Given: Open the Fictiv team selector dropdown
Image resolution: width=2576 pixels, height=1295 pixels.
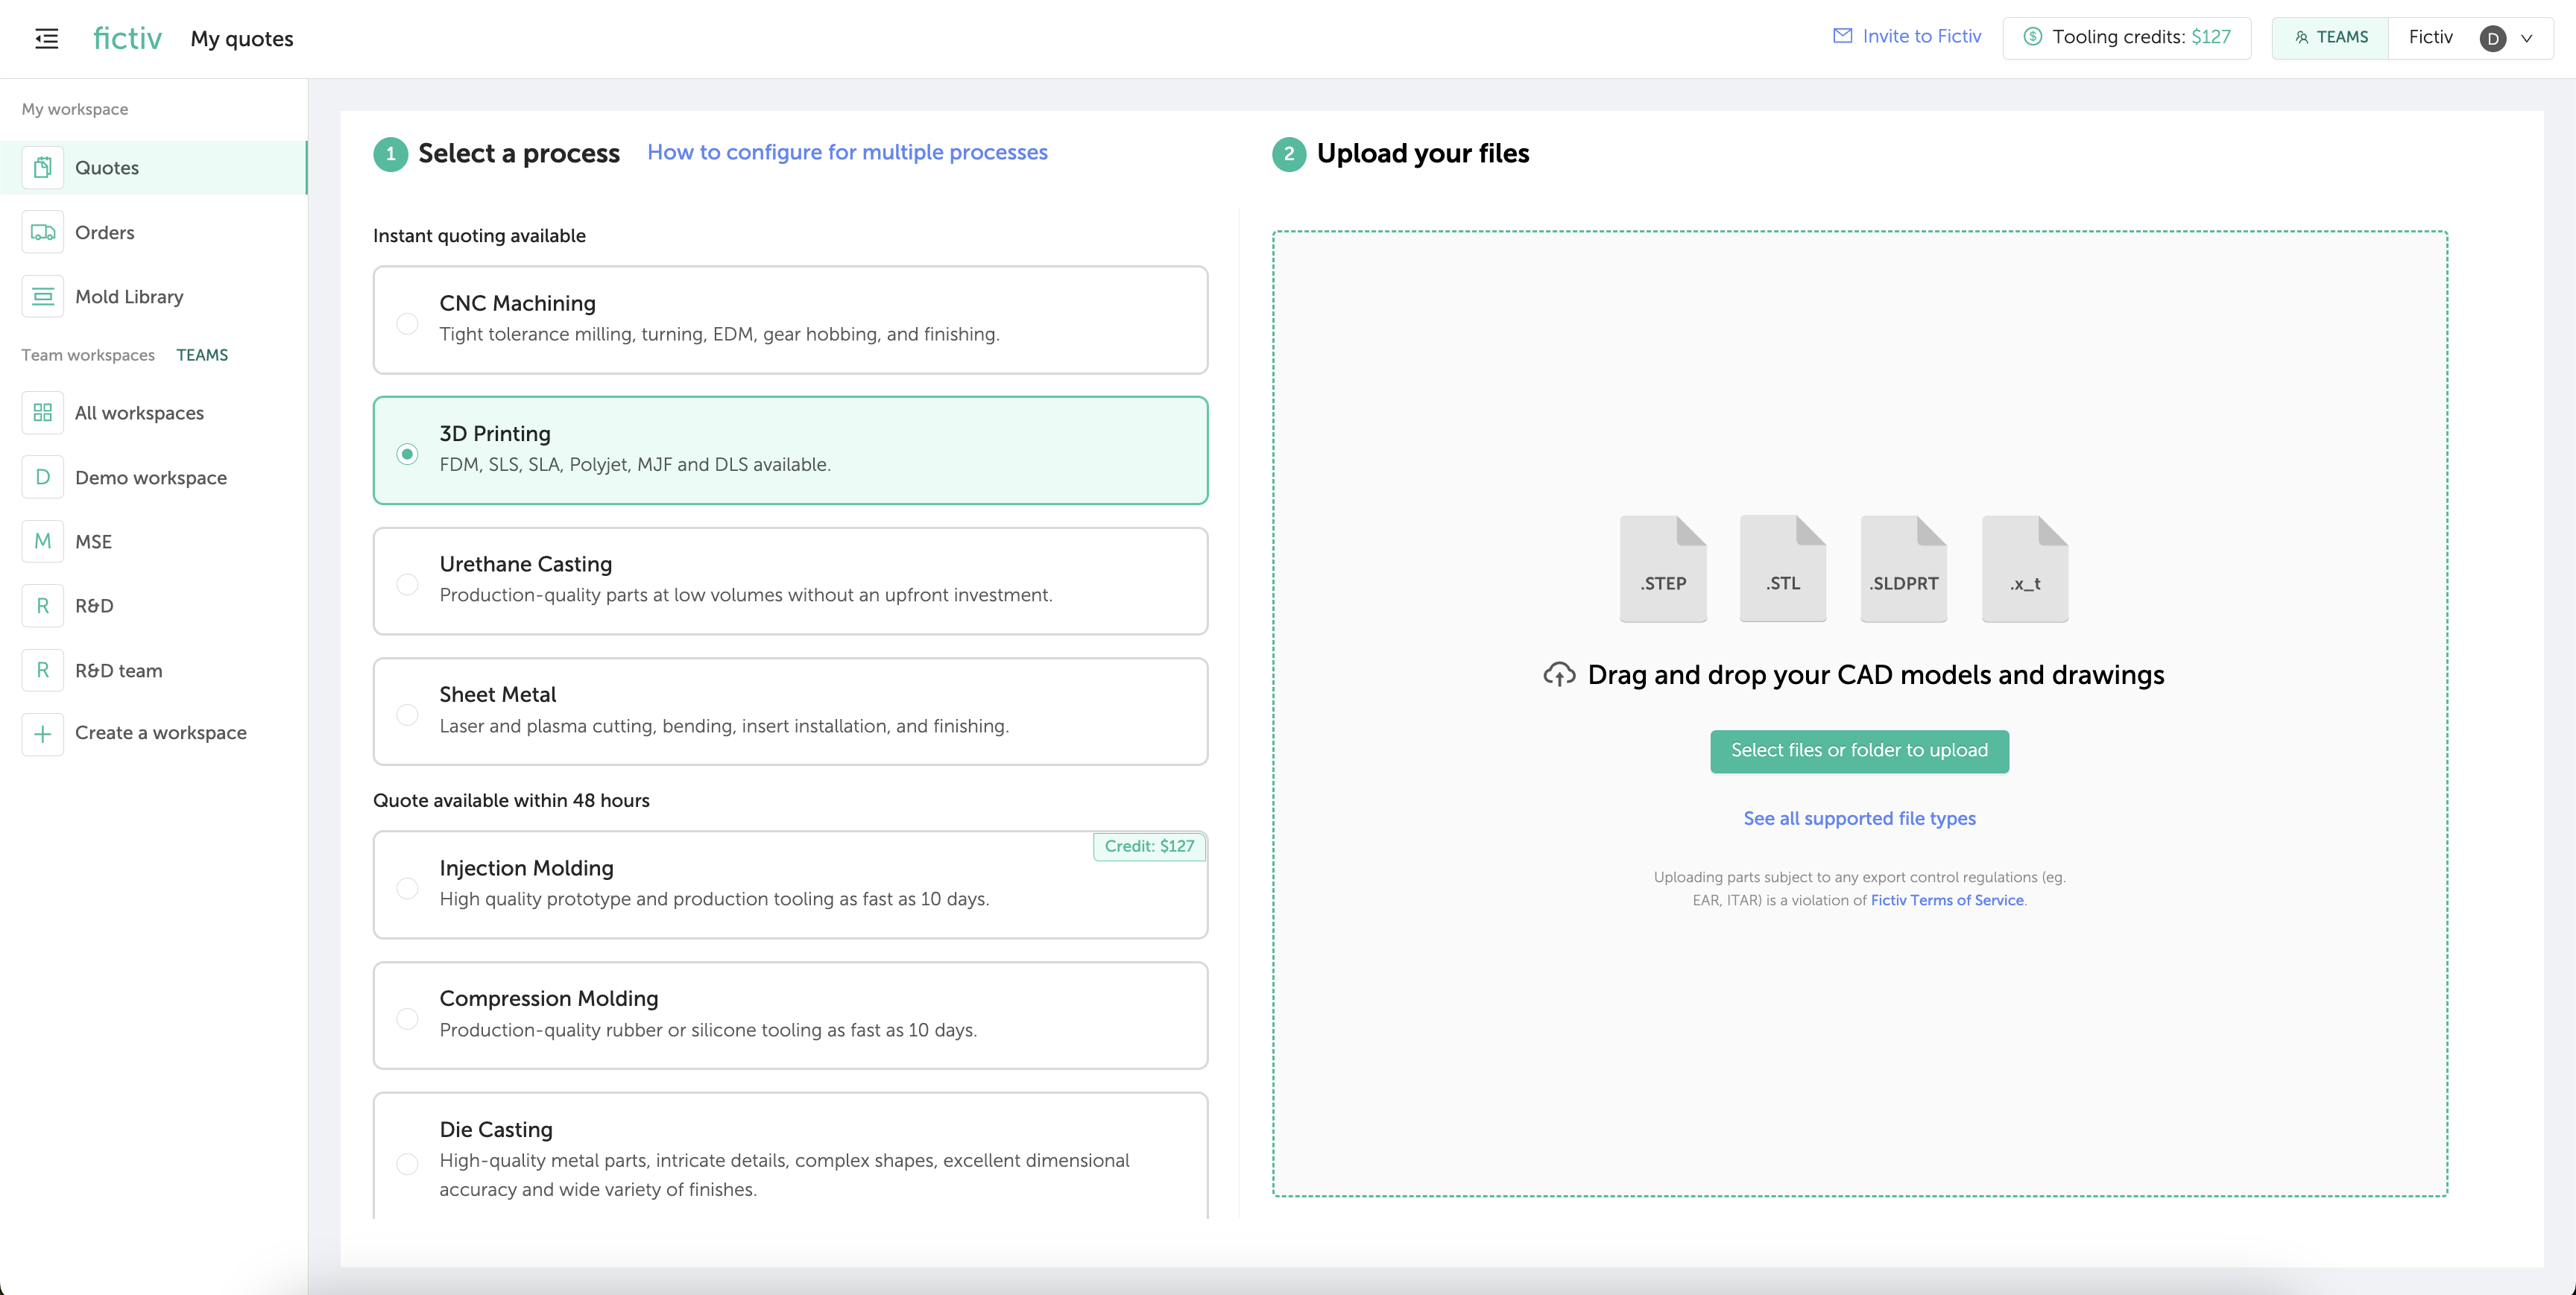Looking at the screenshot, I should click(2430, 38).
